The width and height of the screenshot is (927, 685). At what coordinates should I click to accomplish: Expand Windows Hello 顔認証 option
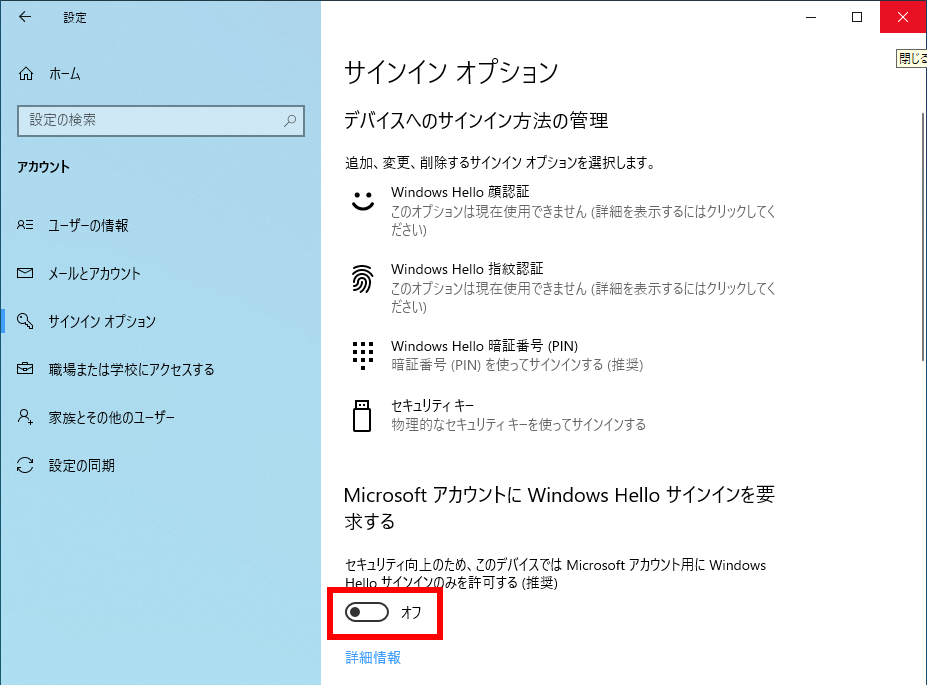[563, 210]
